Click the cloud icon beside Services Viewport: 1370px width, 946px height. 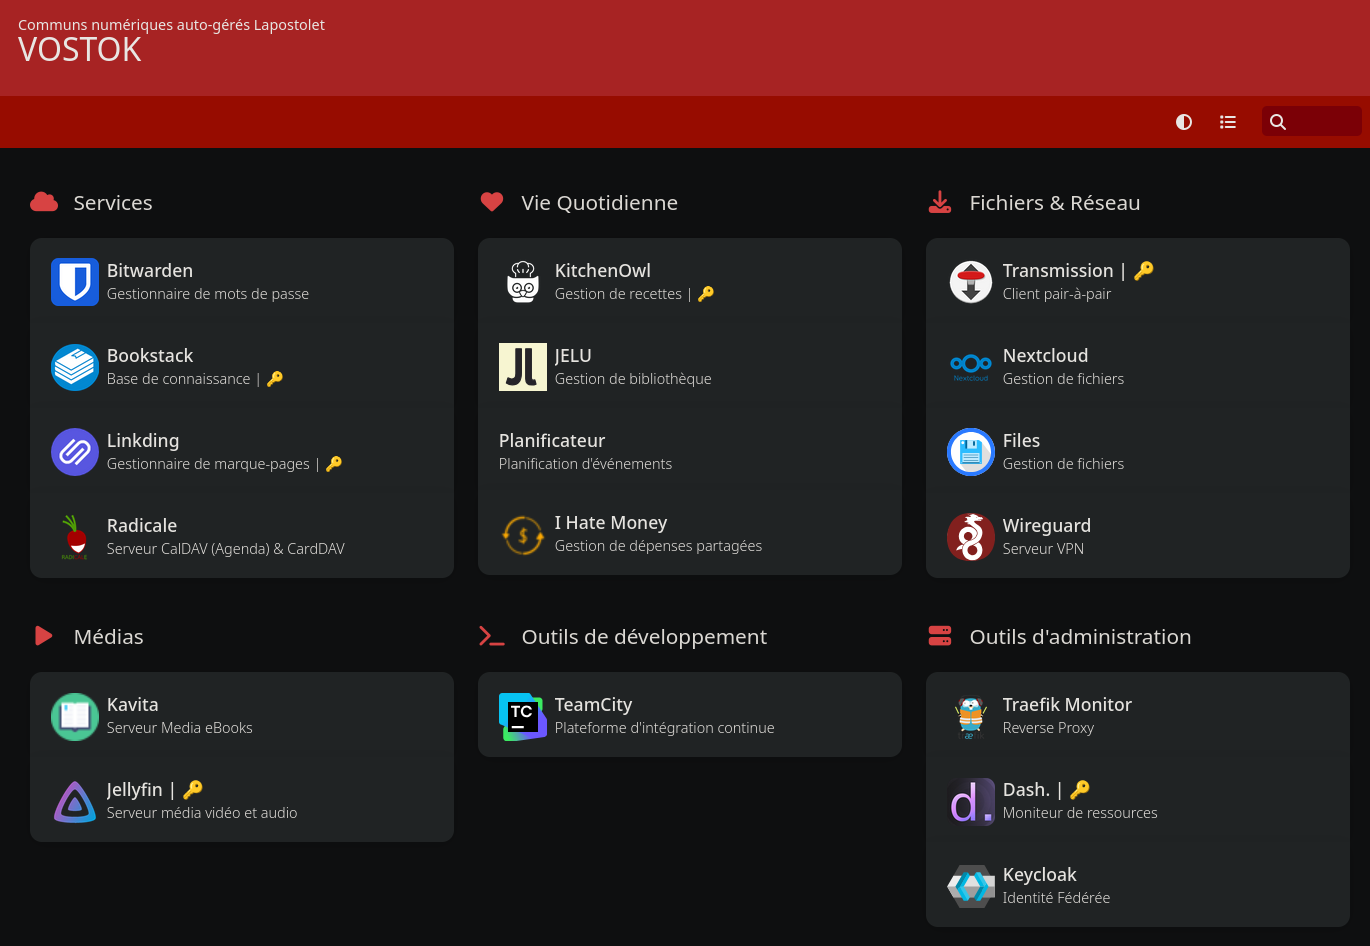[44, 202]
